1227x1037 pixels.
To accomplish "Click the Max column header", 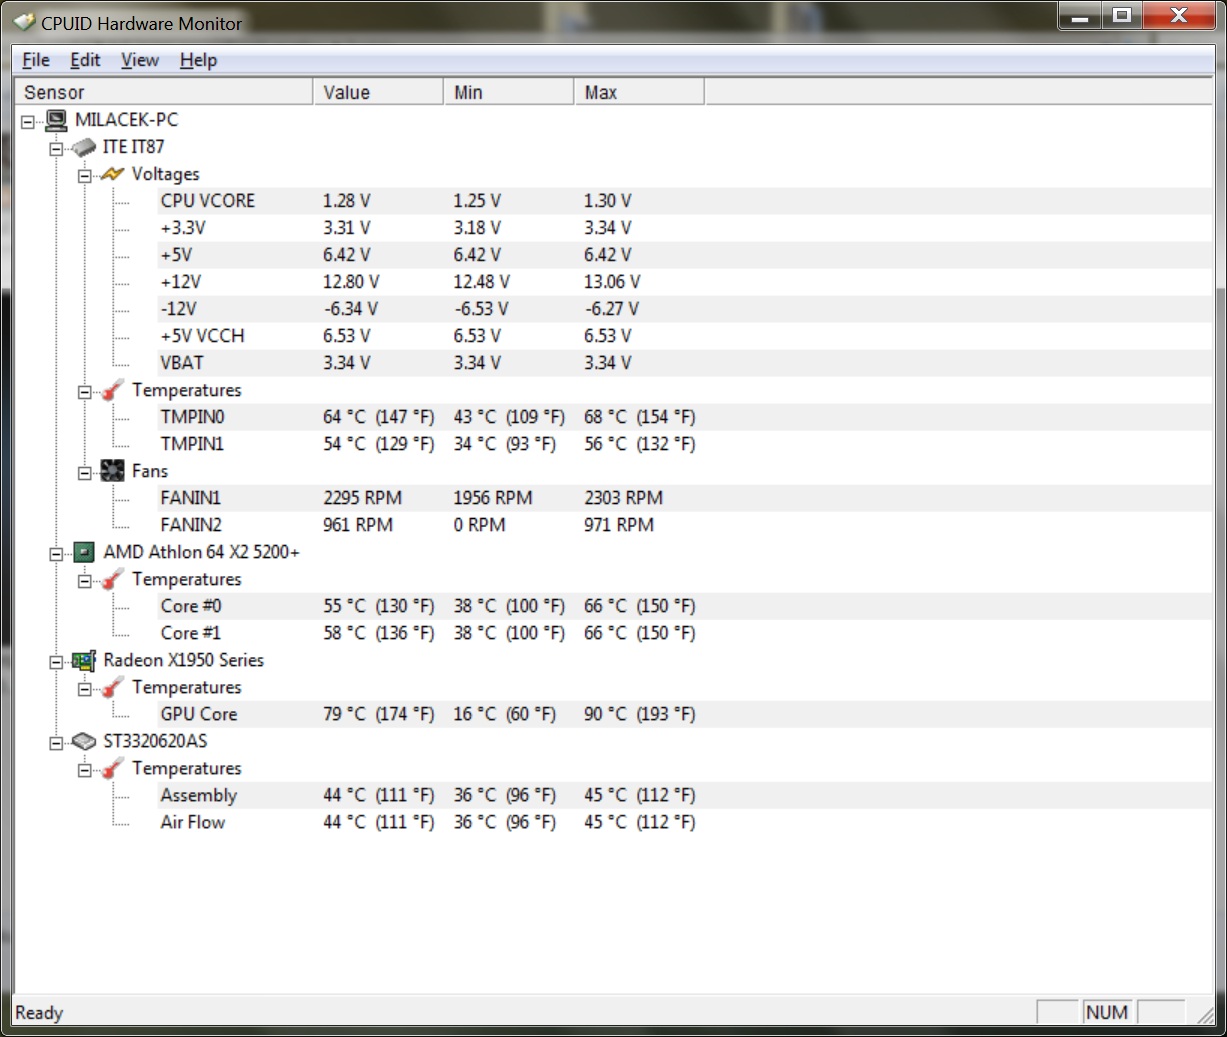I will pos(639,92).
